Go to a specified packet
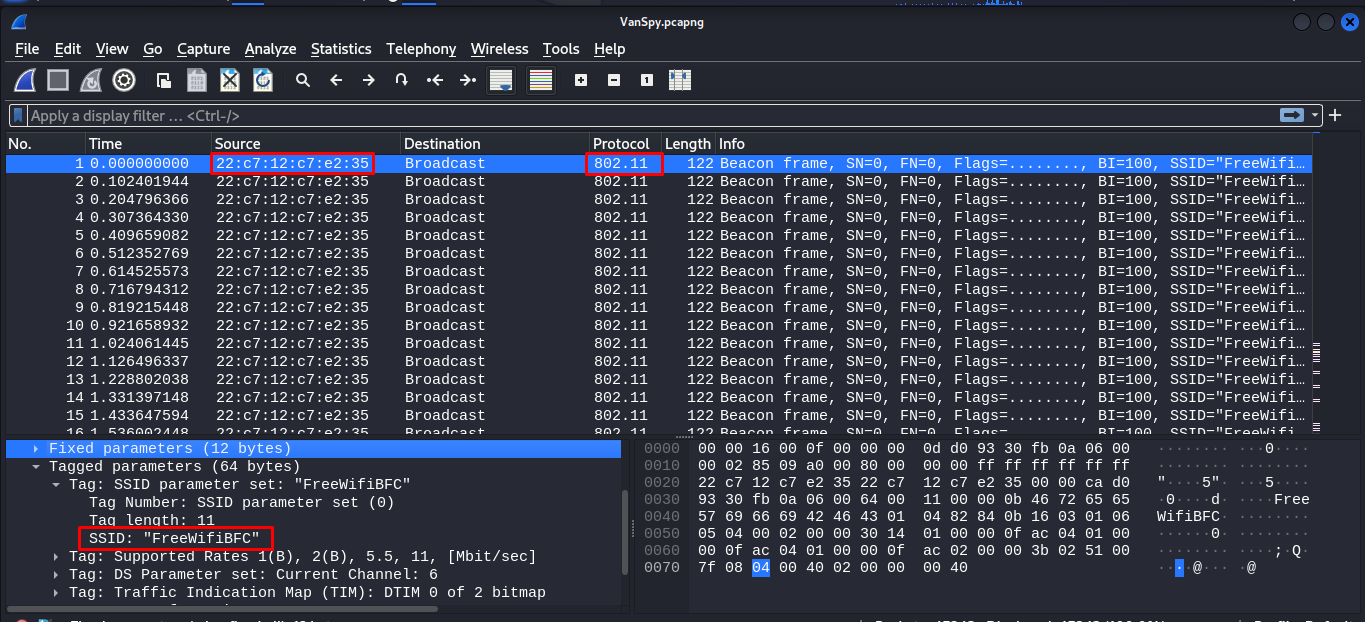Viewport: 1365px width, 622px height. tap(402, 80)
